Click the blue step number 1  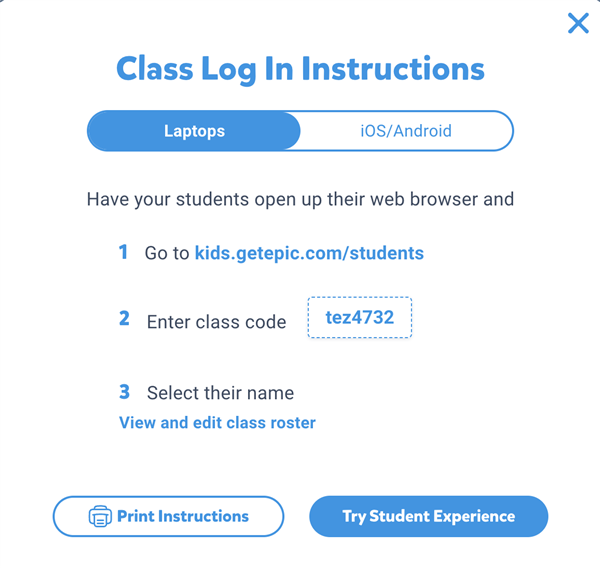[x=123, y=252]
